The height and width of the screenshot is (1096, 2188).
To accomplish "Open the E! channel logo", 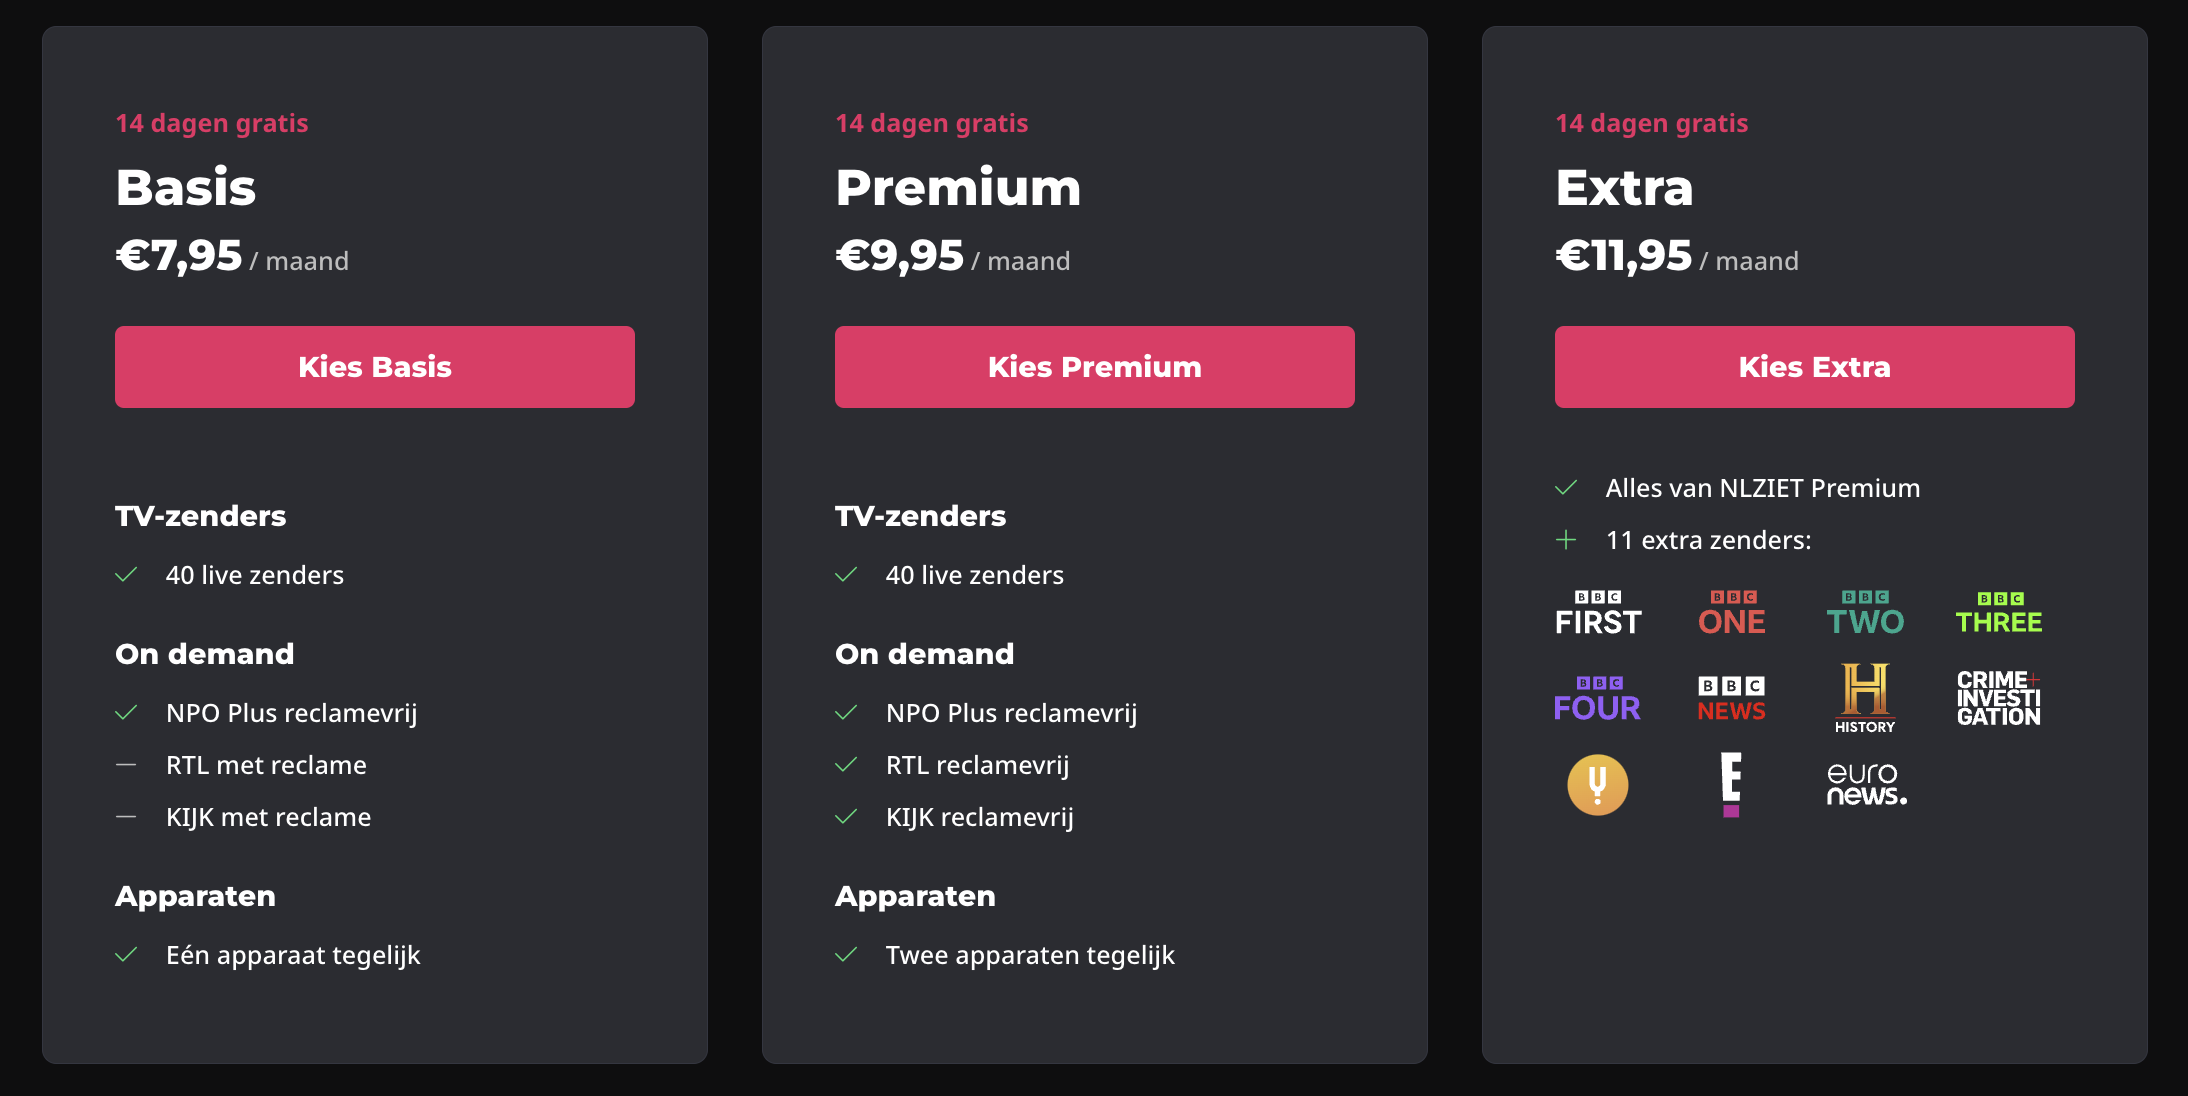I will click(x=1731, y=785).
